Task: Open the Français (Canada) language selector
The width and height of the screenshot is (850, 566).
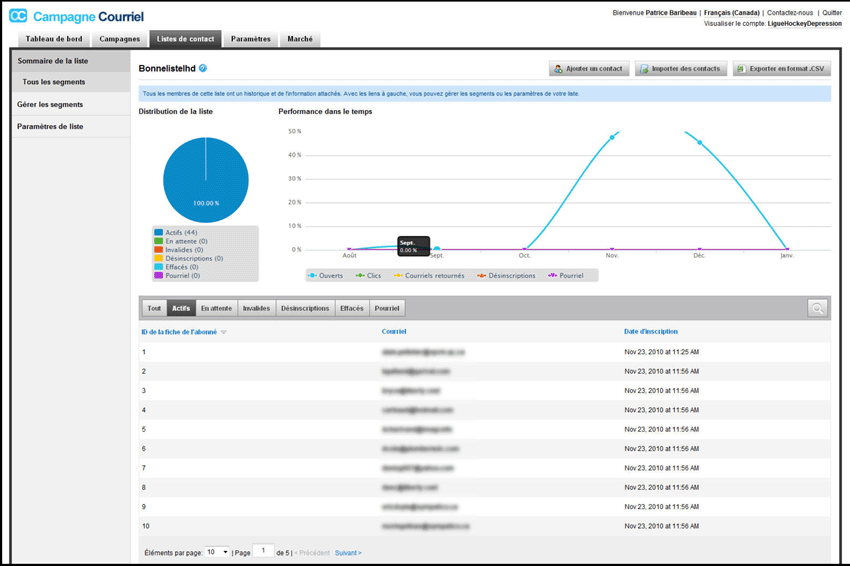Action: pyautogui.click(x=731, y=13)
